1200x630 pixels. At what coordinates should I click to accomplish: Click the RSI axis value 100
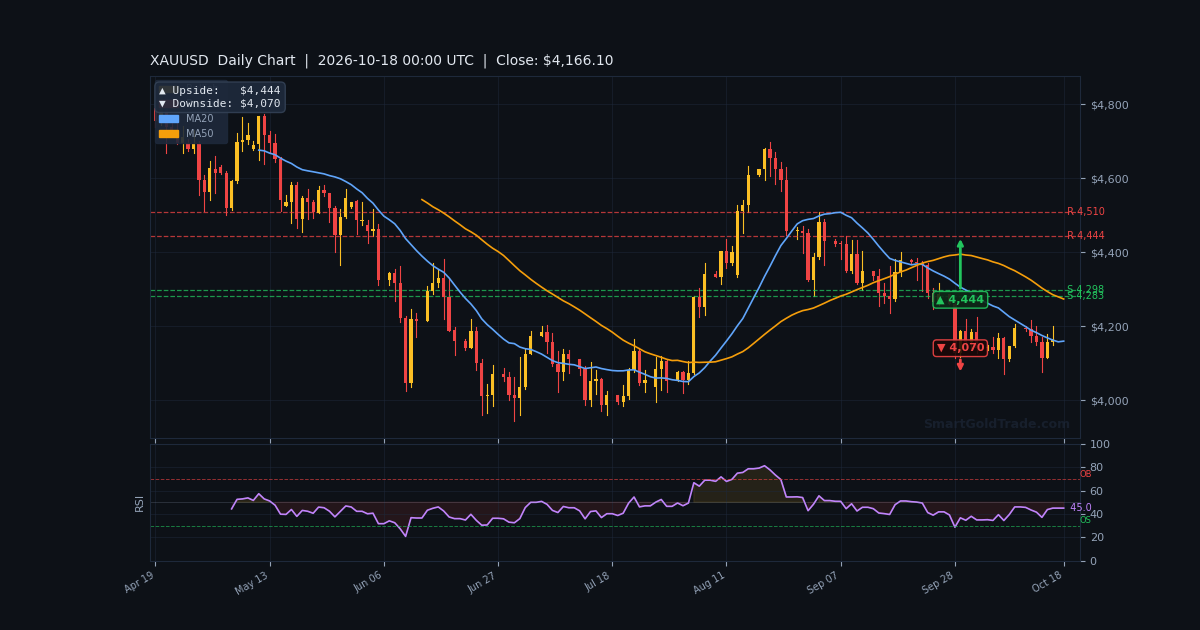coord(1100,444)
